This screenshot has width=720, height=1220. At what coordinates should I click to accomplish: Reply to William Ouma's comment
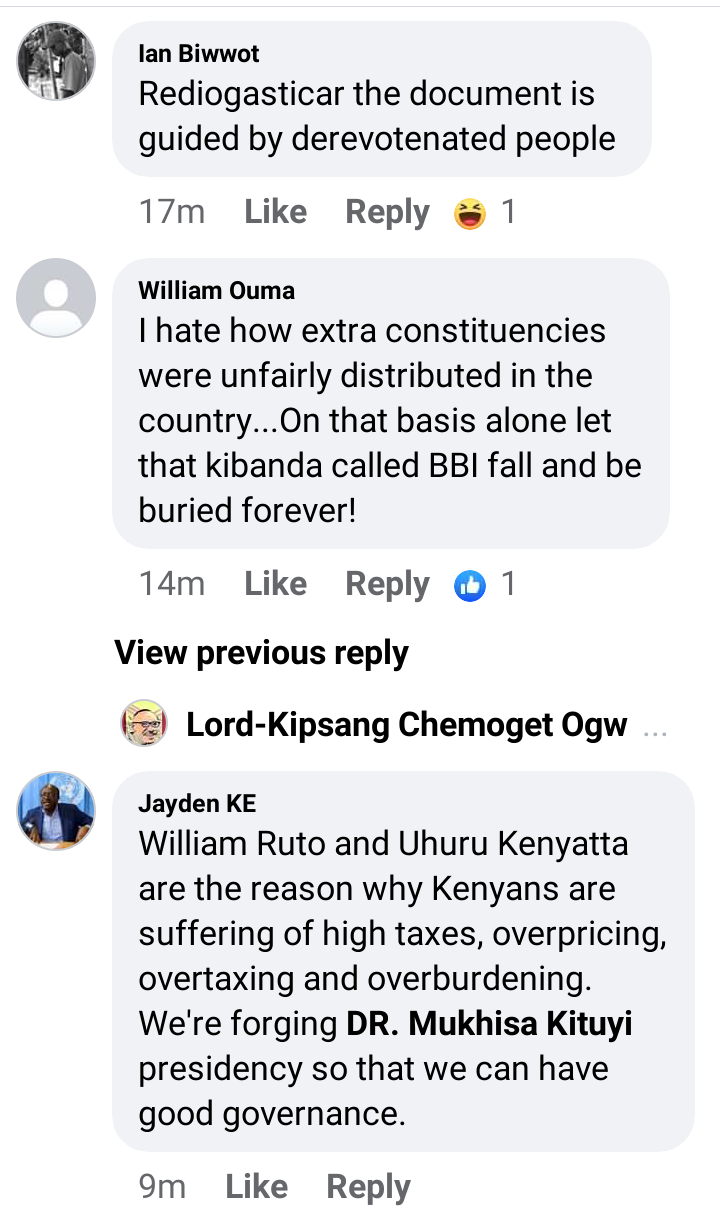pyautogui.click(x=387, y=584)
